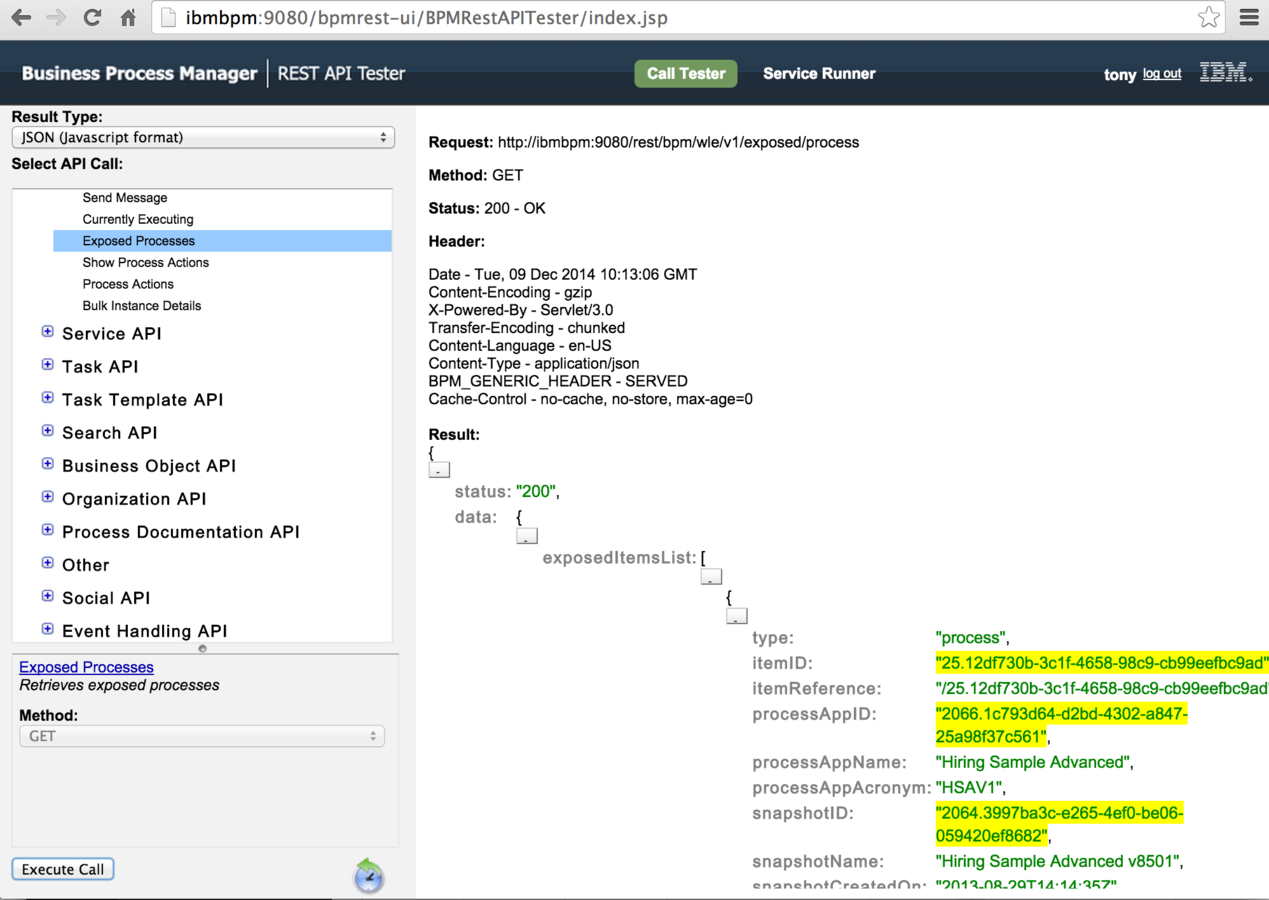The image size is (1269, 900).
Task: Go to browser home icon
Action: point(128,18)
